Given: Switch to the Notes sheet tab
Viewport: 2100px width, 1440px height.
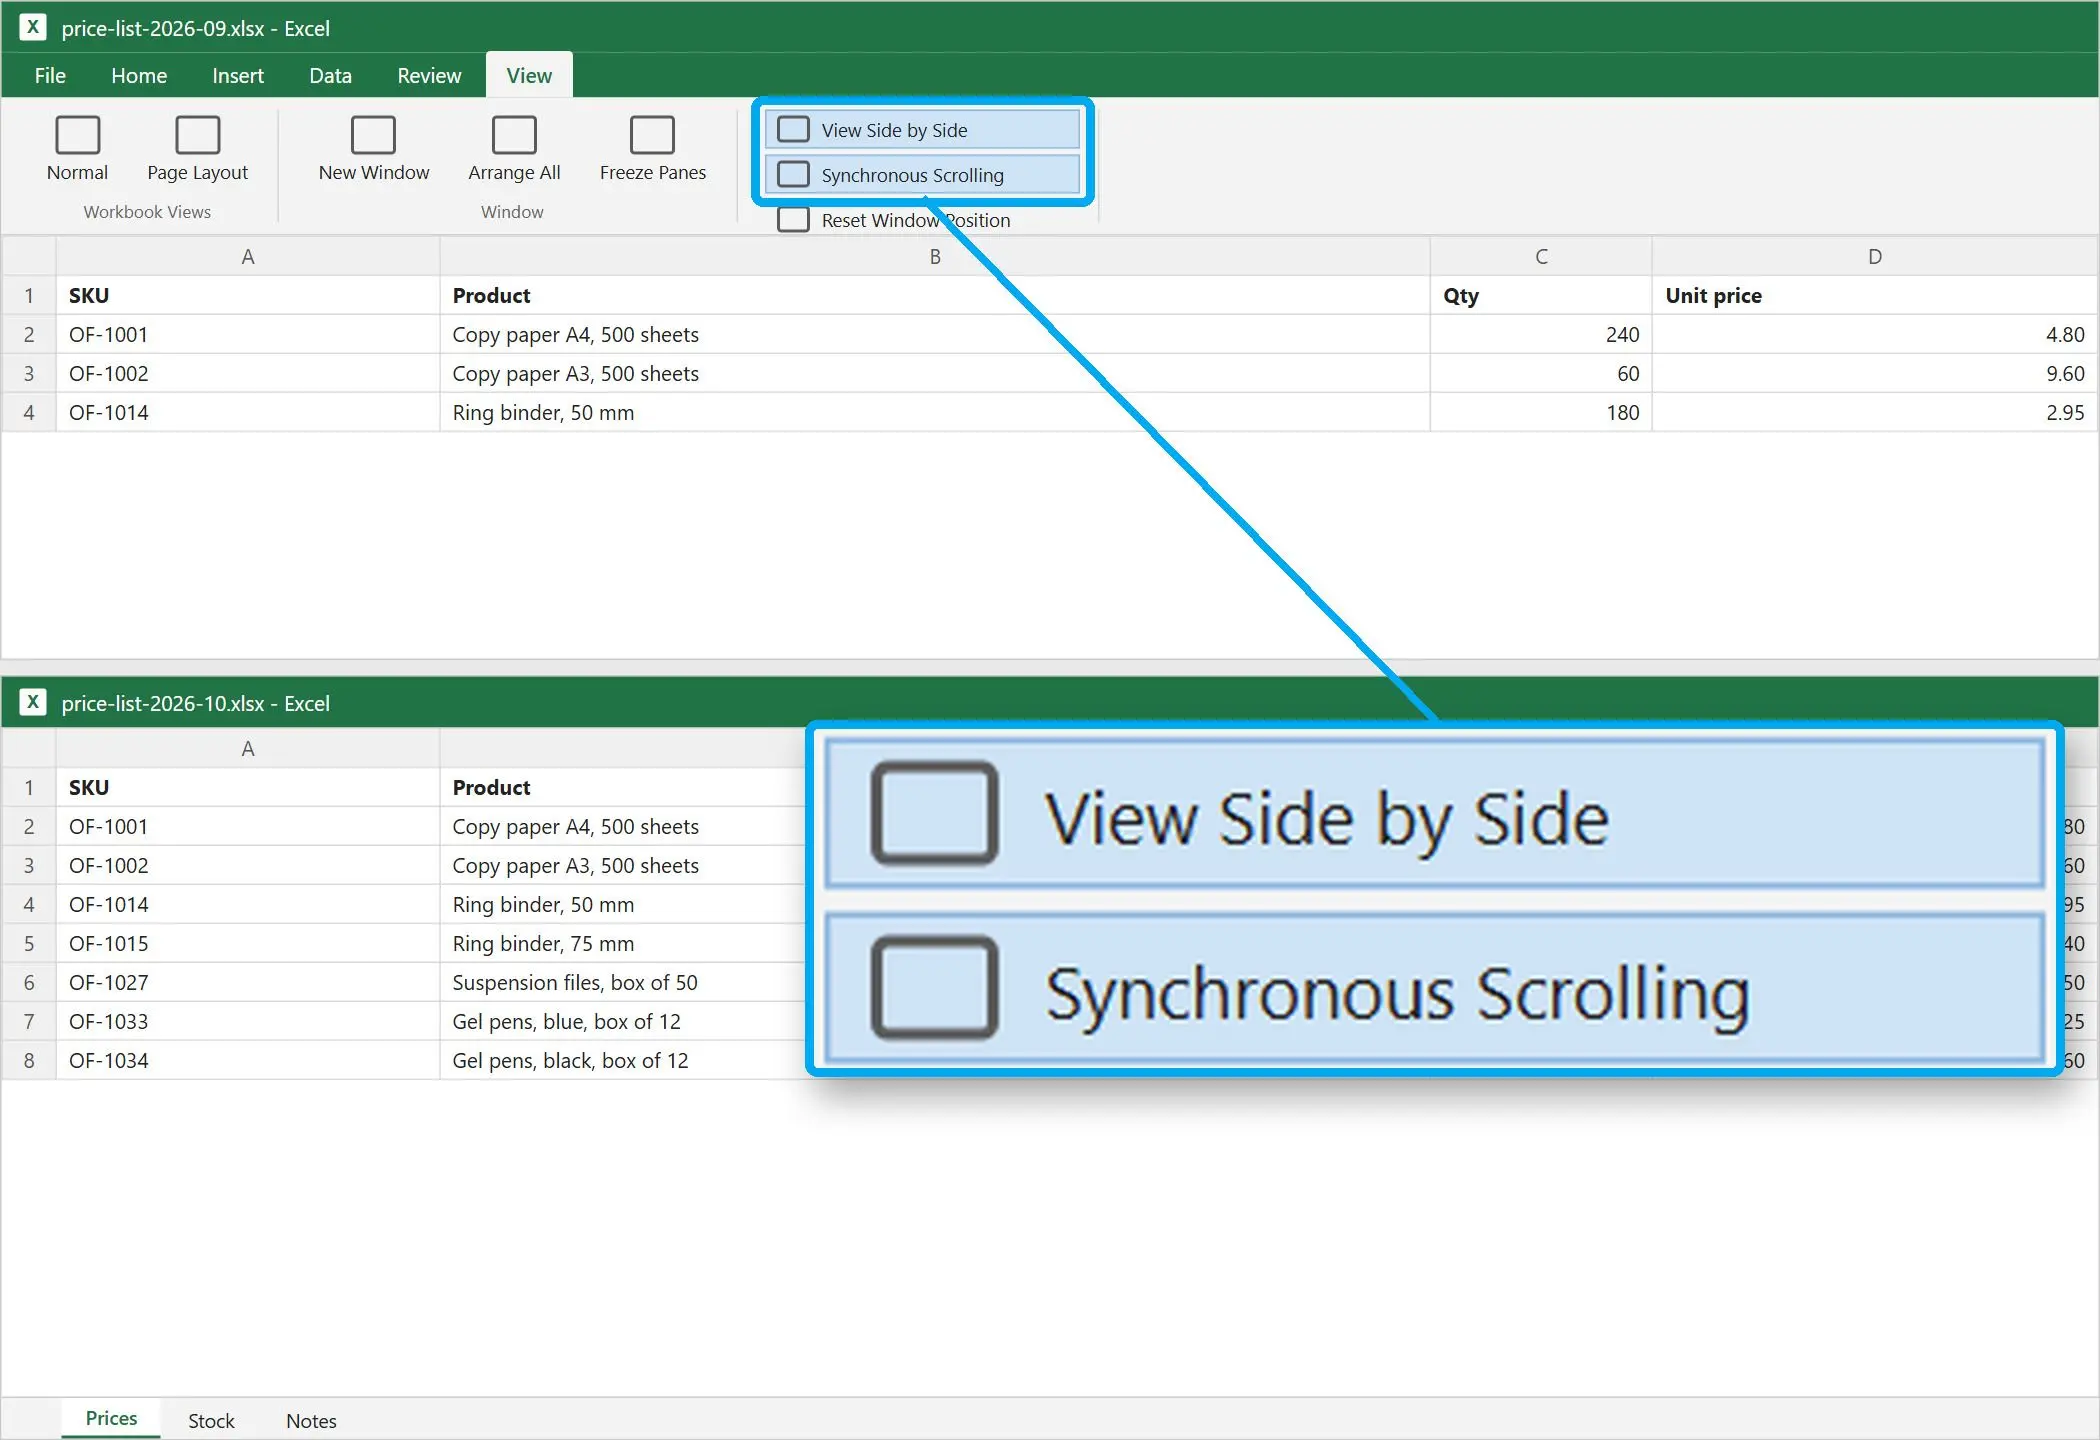Looking at the screenshot, I should [311, 1420].
